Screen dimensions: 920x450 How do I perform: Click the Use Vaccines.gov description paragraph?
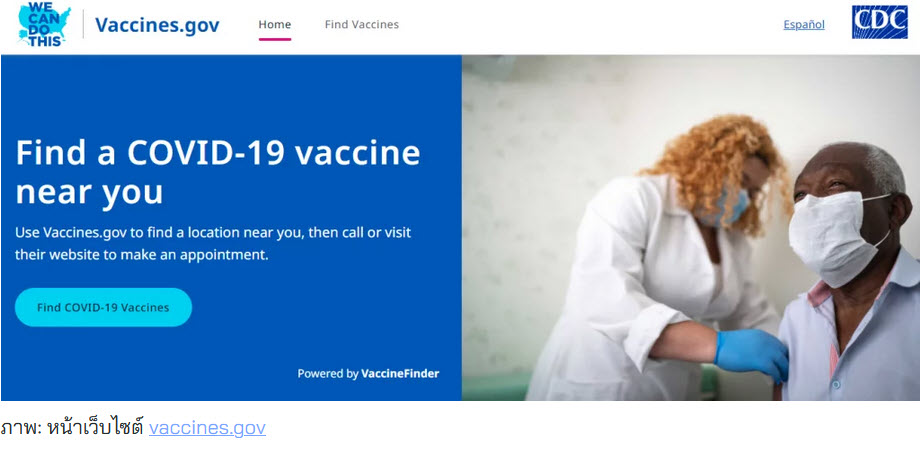(213, 244)
